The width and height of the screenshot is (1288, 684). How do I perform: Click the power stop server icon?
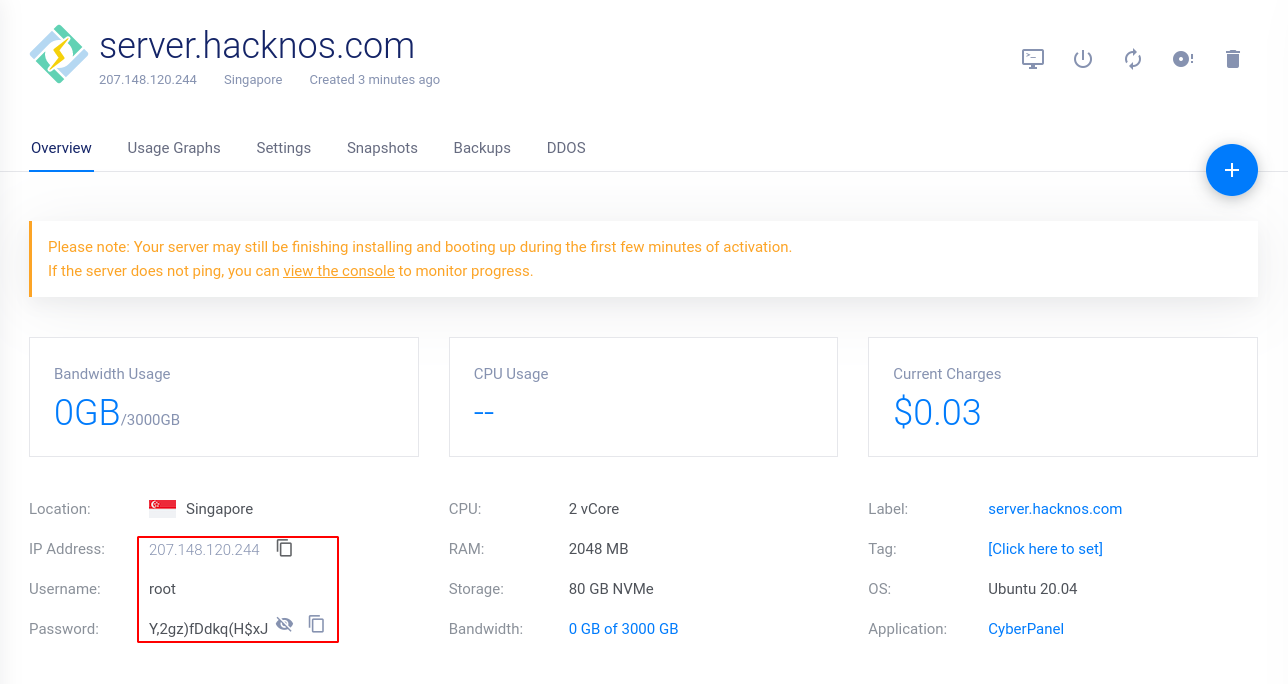1083,59
